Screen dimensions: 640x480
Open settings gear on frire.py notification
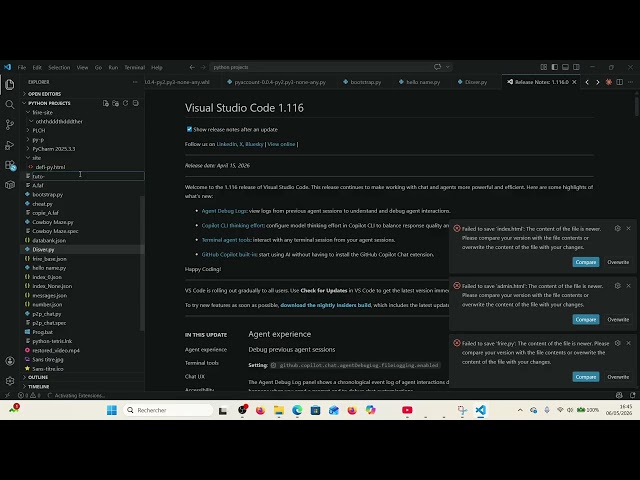coord(618,343)
